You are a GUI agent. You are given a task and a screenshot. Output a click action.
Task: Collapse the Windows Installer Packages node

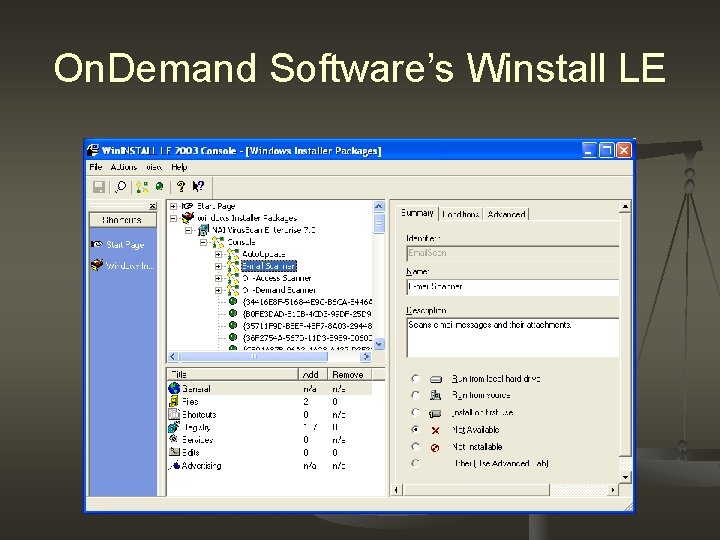[173, 218]
